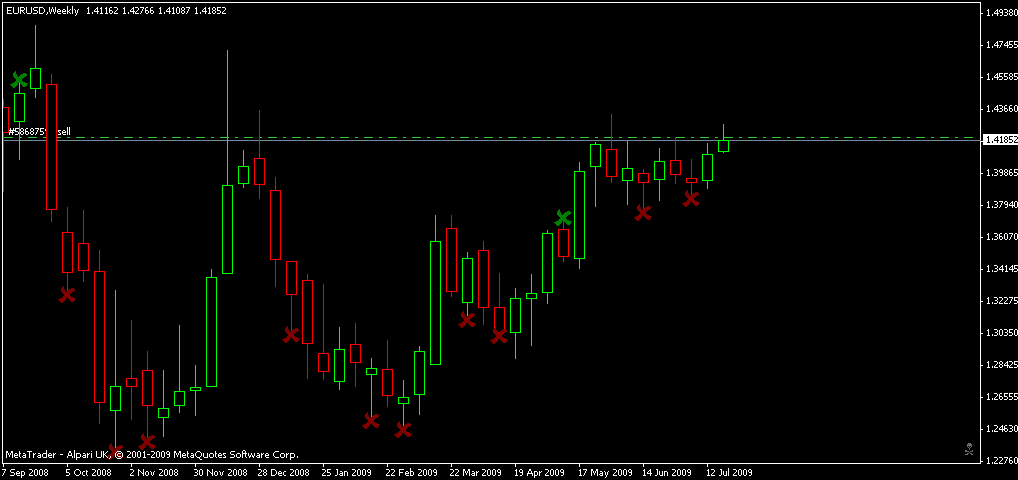Click the EURUSD,Weekly chart title

point(42,10)
